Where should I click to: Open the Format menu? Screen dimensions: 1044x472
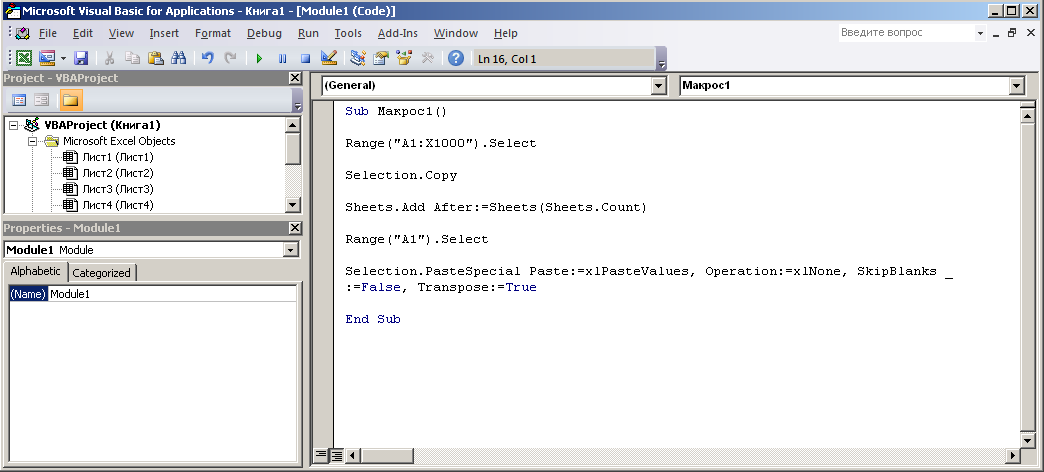(213, 33)
